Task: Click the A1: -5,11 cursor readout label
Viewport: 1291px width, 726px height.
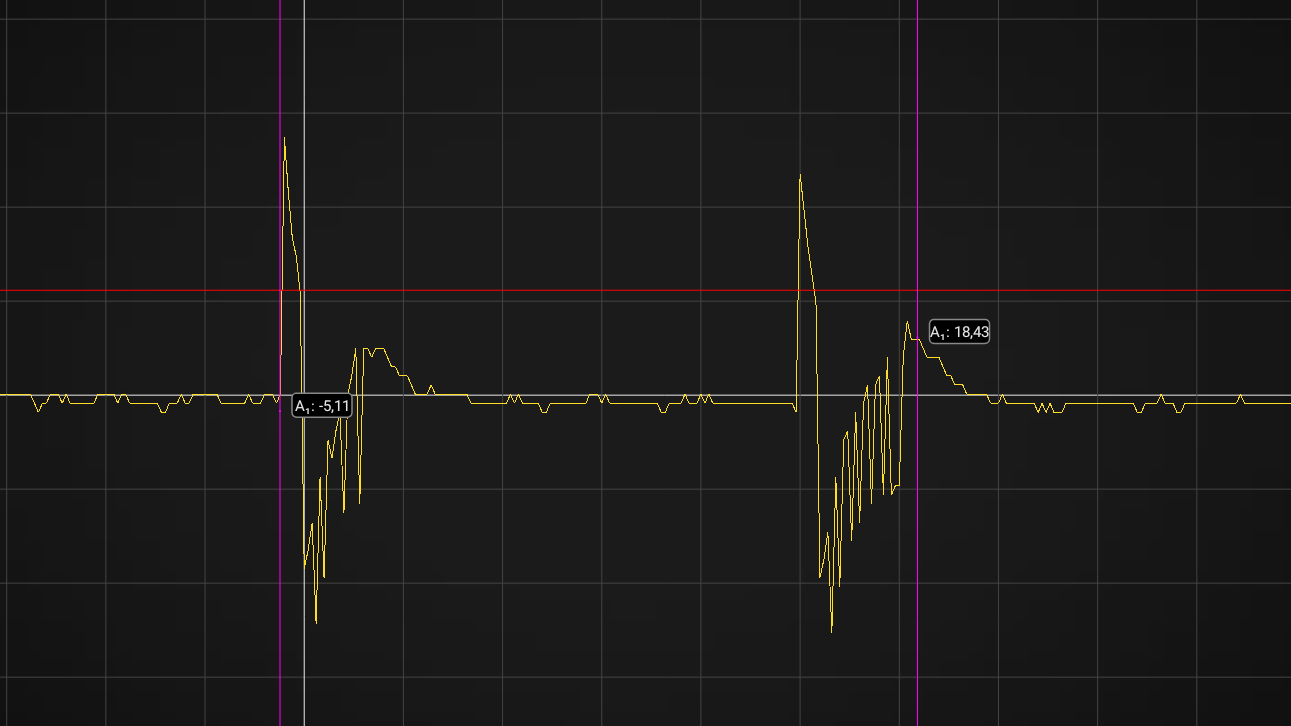Action: click(321, 406)
